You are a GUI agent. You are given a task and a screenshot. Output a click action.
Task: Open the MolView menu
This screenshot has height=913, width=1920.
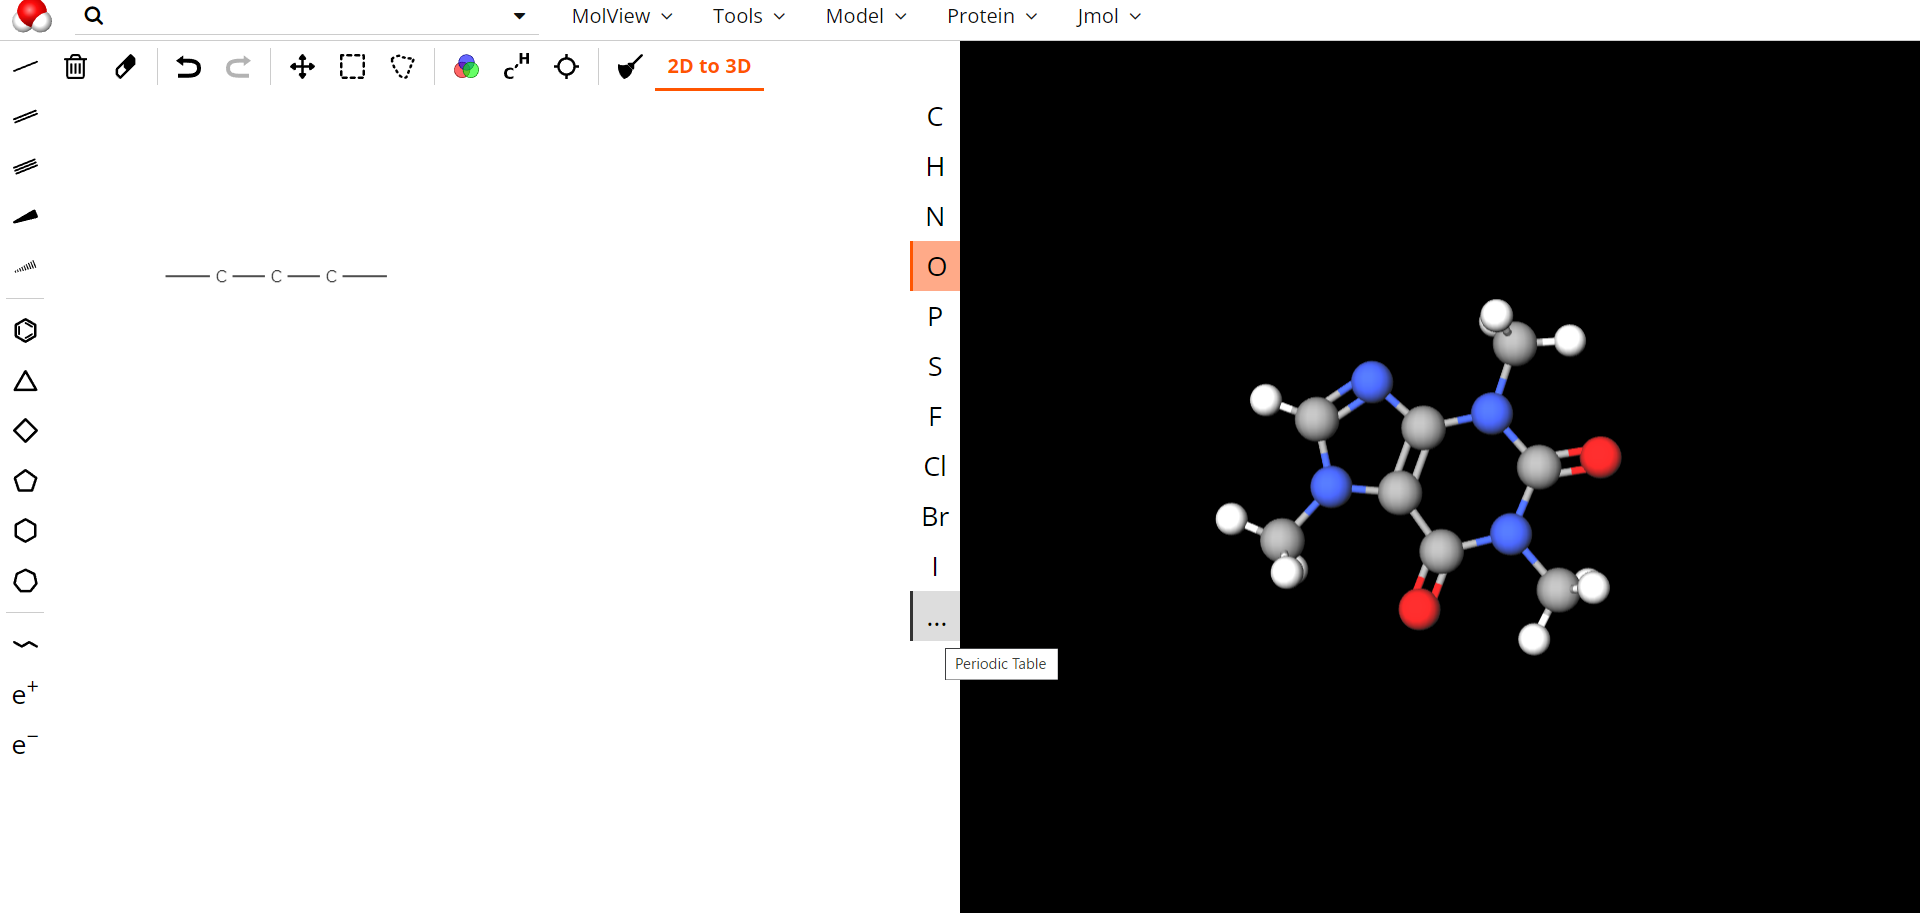coord(622,16)
